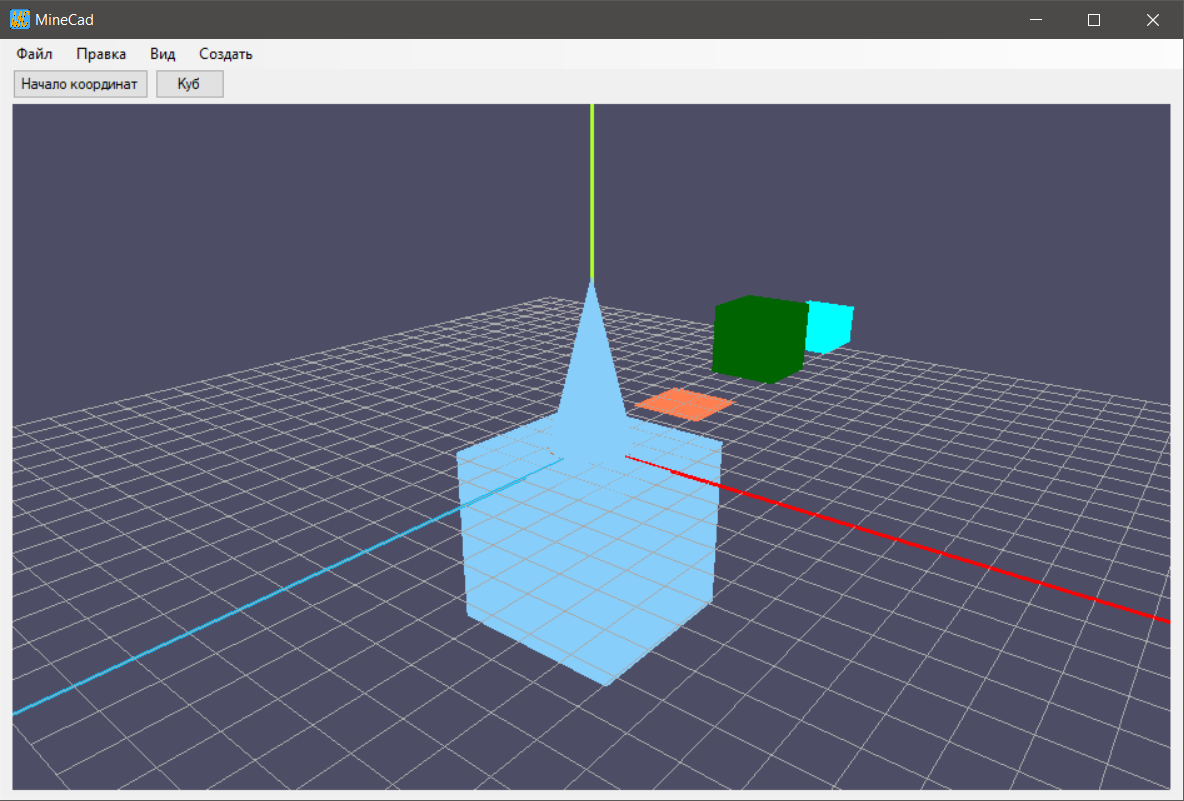Click the Куб button
The width and height of the screenshot is (1184, 801).
pyautogui.click(x=190, y=84)
